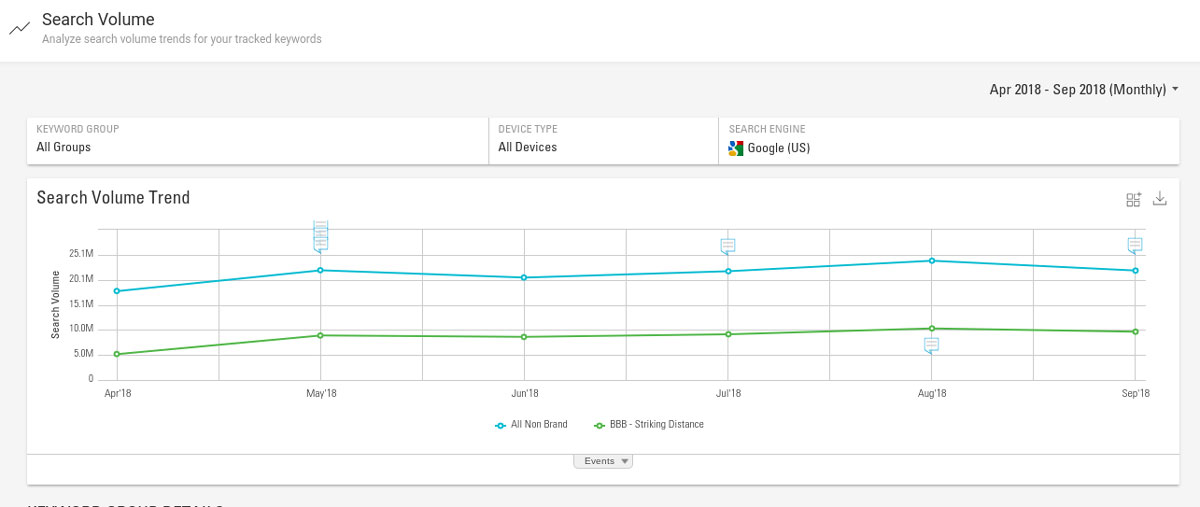Expand the Events panel dropdown
1200x507 pixels.
603,461
